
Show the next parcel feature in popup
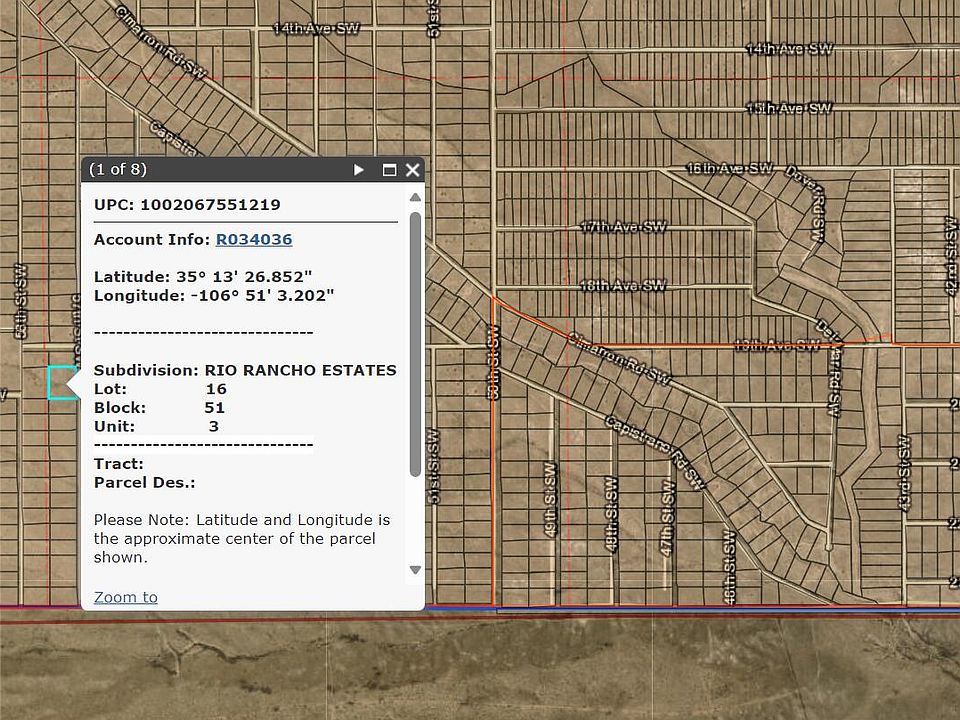(359, 170)
